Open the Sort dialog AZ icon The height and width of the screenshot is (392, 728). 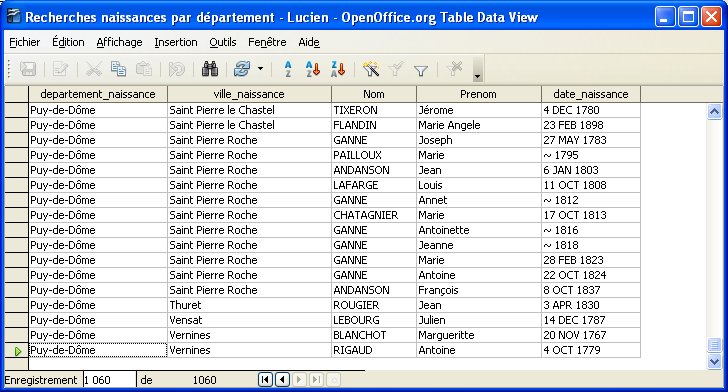pyautogui.click(x=288, y=69)
